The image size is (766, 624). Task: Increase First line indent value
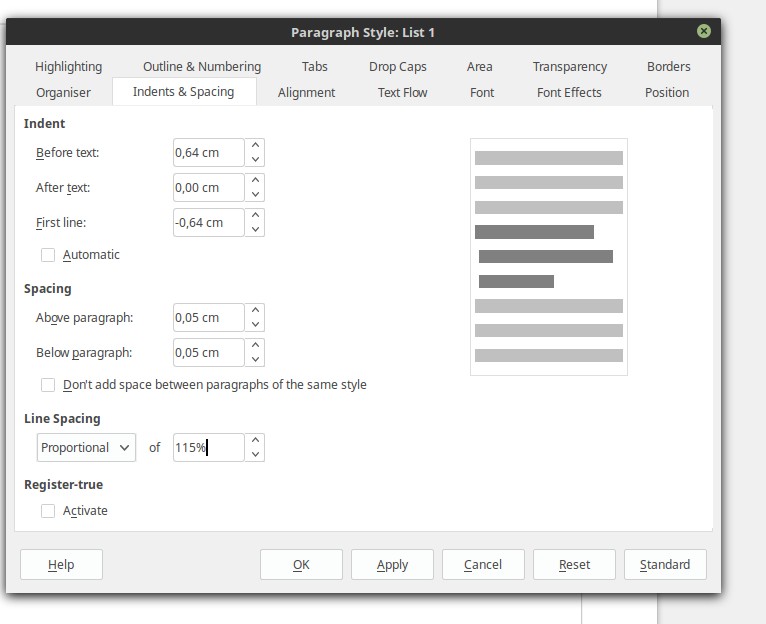click(255, 215)
